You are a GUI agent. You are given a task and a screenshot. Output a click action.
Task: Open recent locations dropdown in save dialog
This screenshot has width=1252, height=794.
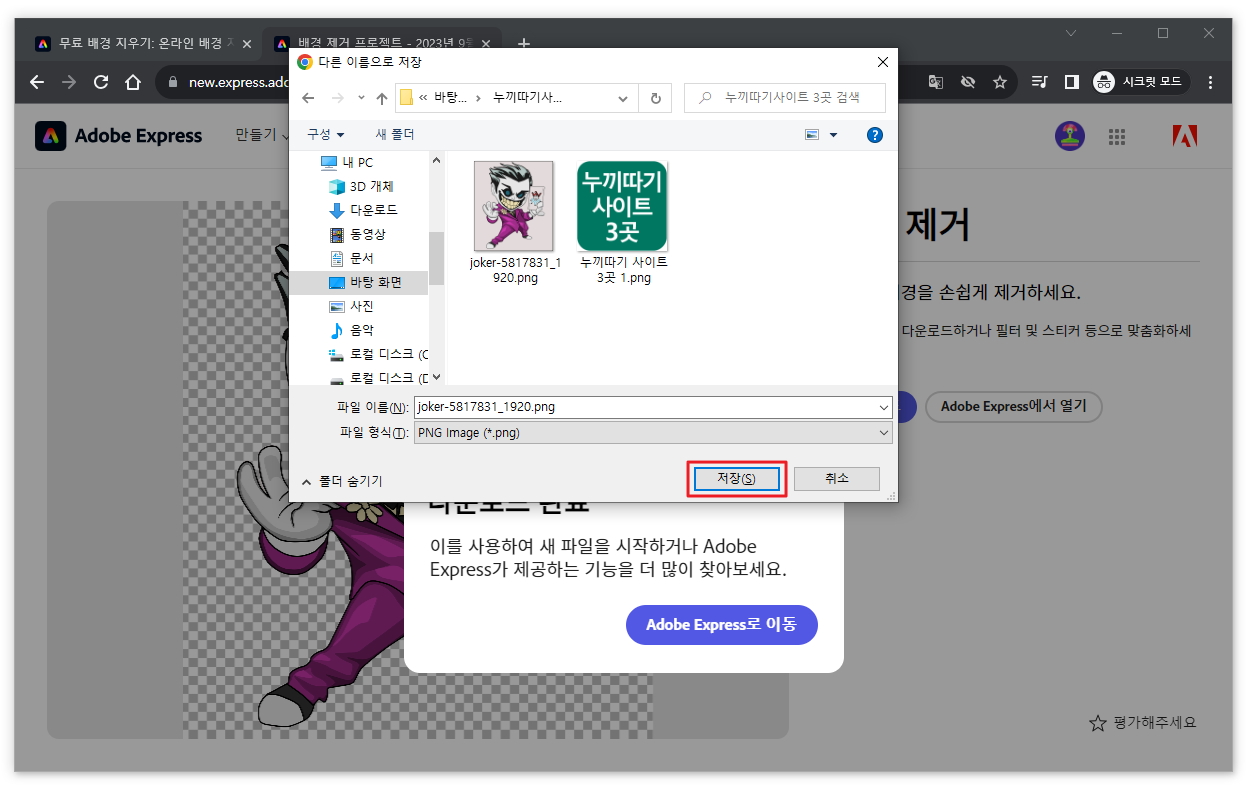click(359, 98)
